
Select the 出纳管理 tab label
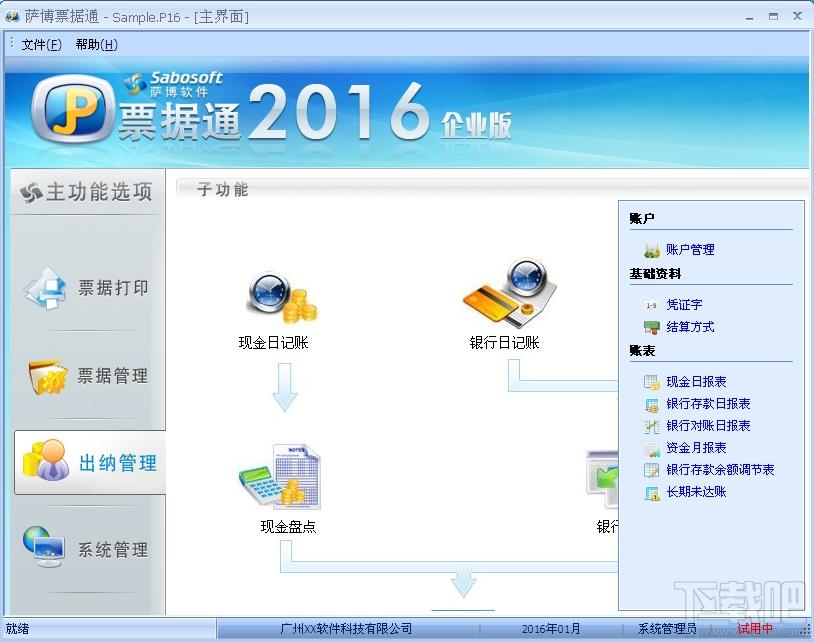(118, 462)
